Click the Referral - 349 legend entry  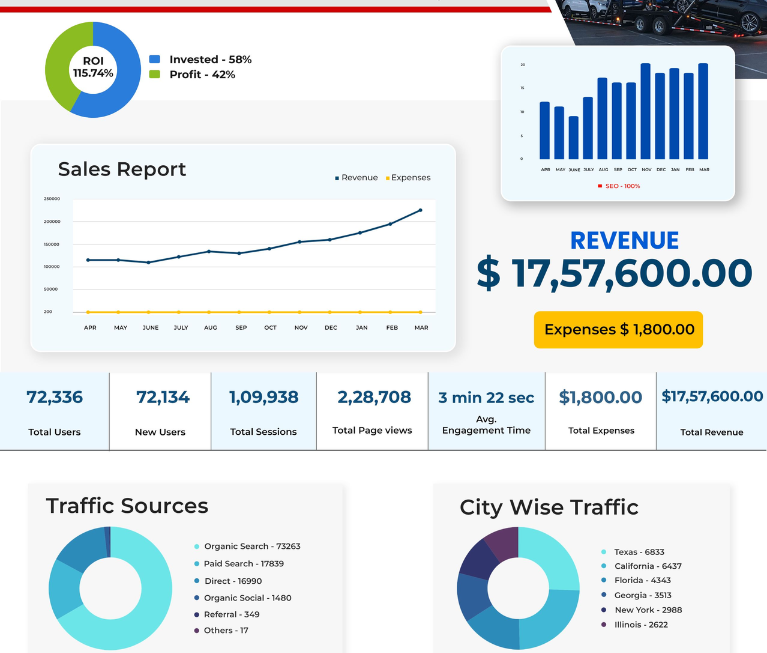[x=227, y=614]
